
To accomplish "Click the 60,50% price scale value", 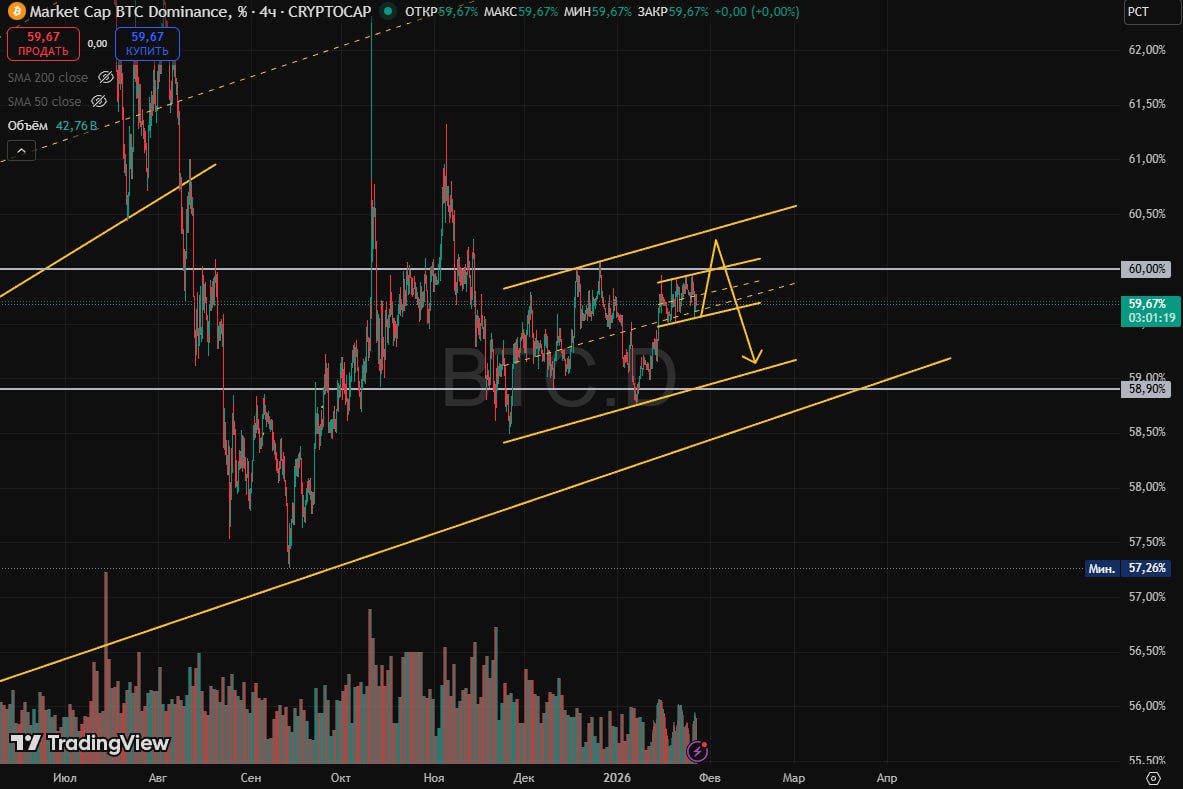I will (x=1147, y=214).
